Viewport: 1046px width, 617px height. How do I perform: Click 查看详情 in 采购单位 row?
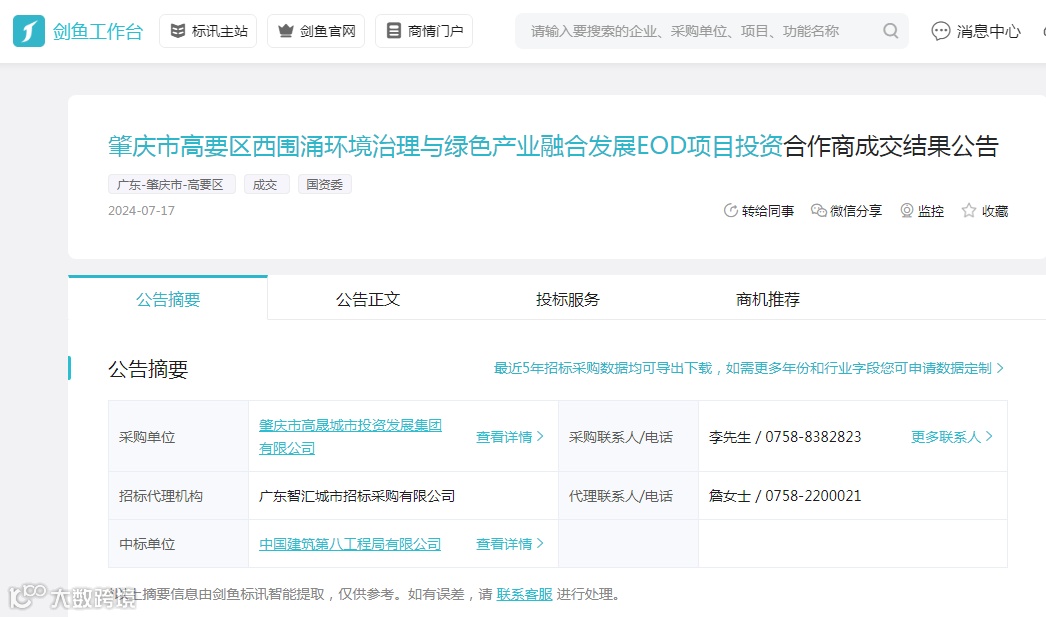pyautogui.click(x=504, y=436)
